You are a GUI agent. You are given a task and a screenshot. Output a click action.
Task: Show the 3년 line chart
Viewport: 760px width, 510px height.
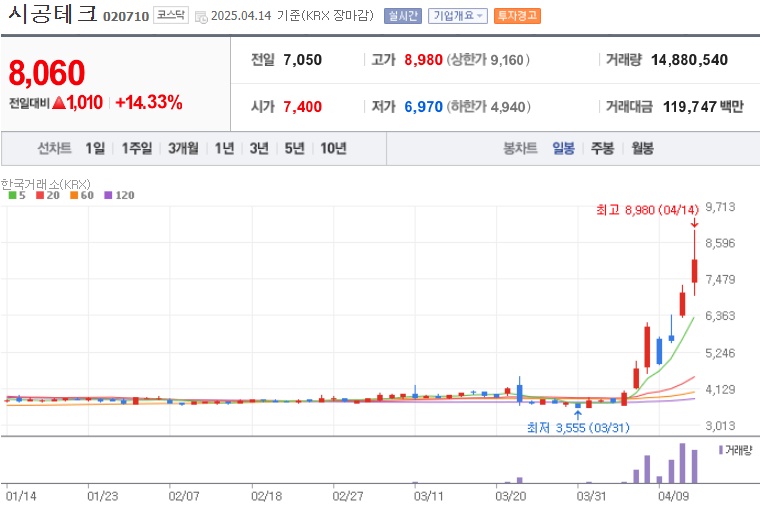259,148
